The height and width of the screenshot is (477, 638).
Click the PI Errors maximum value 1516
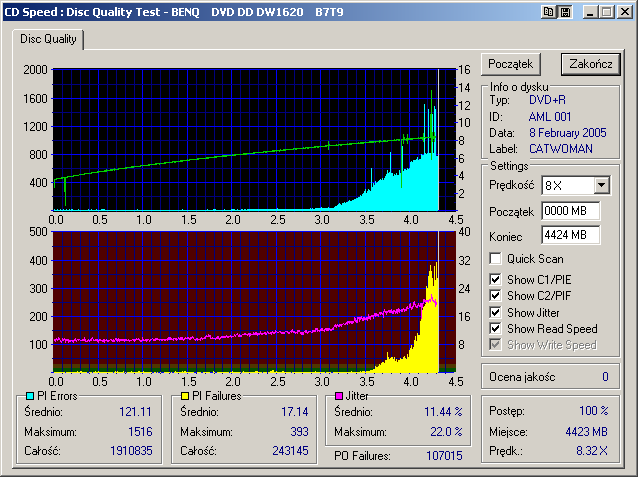tap(140, 431)
